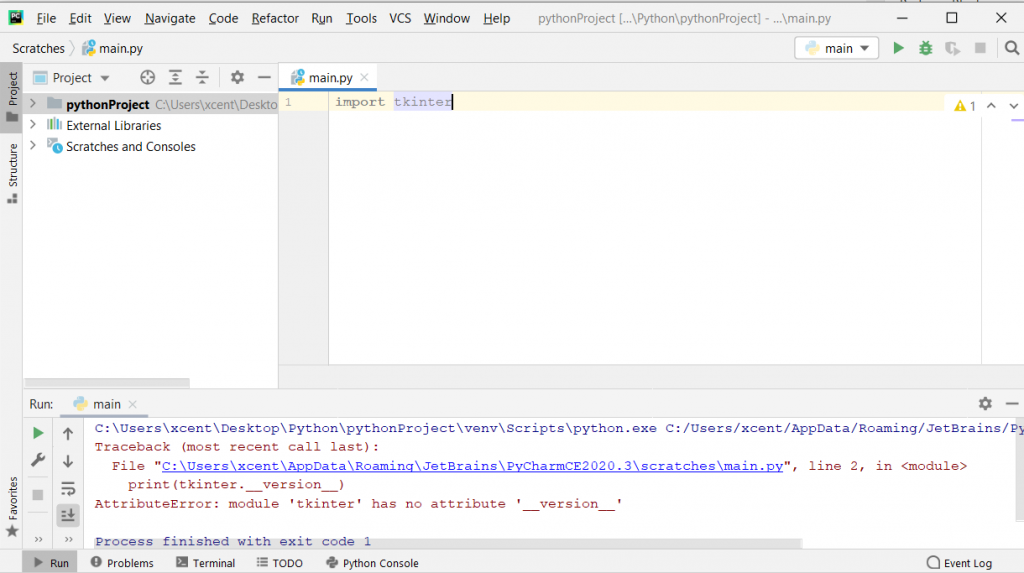
Task: Toggle Favorites side tool window
Action: click(x=12, y=507)
